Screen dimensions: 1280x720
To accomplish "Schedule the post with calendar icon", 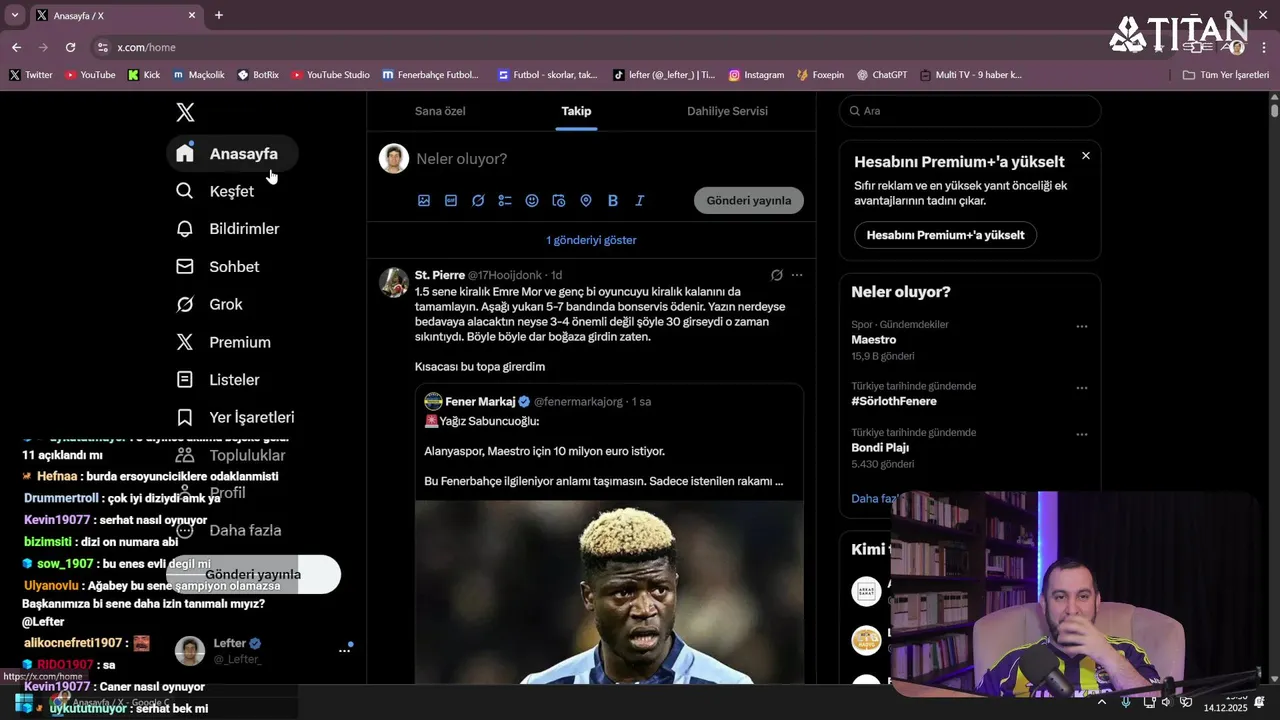I will click(x=559, y=200).
